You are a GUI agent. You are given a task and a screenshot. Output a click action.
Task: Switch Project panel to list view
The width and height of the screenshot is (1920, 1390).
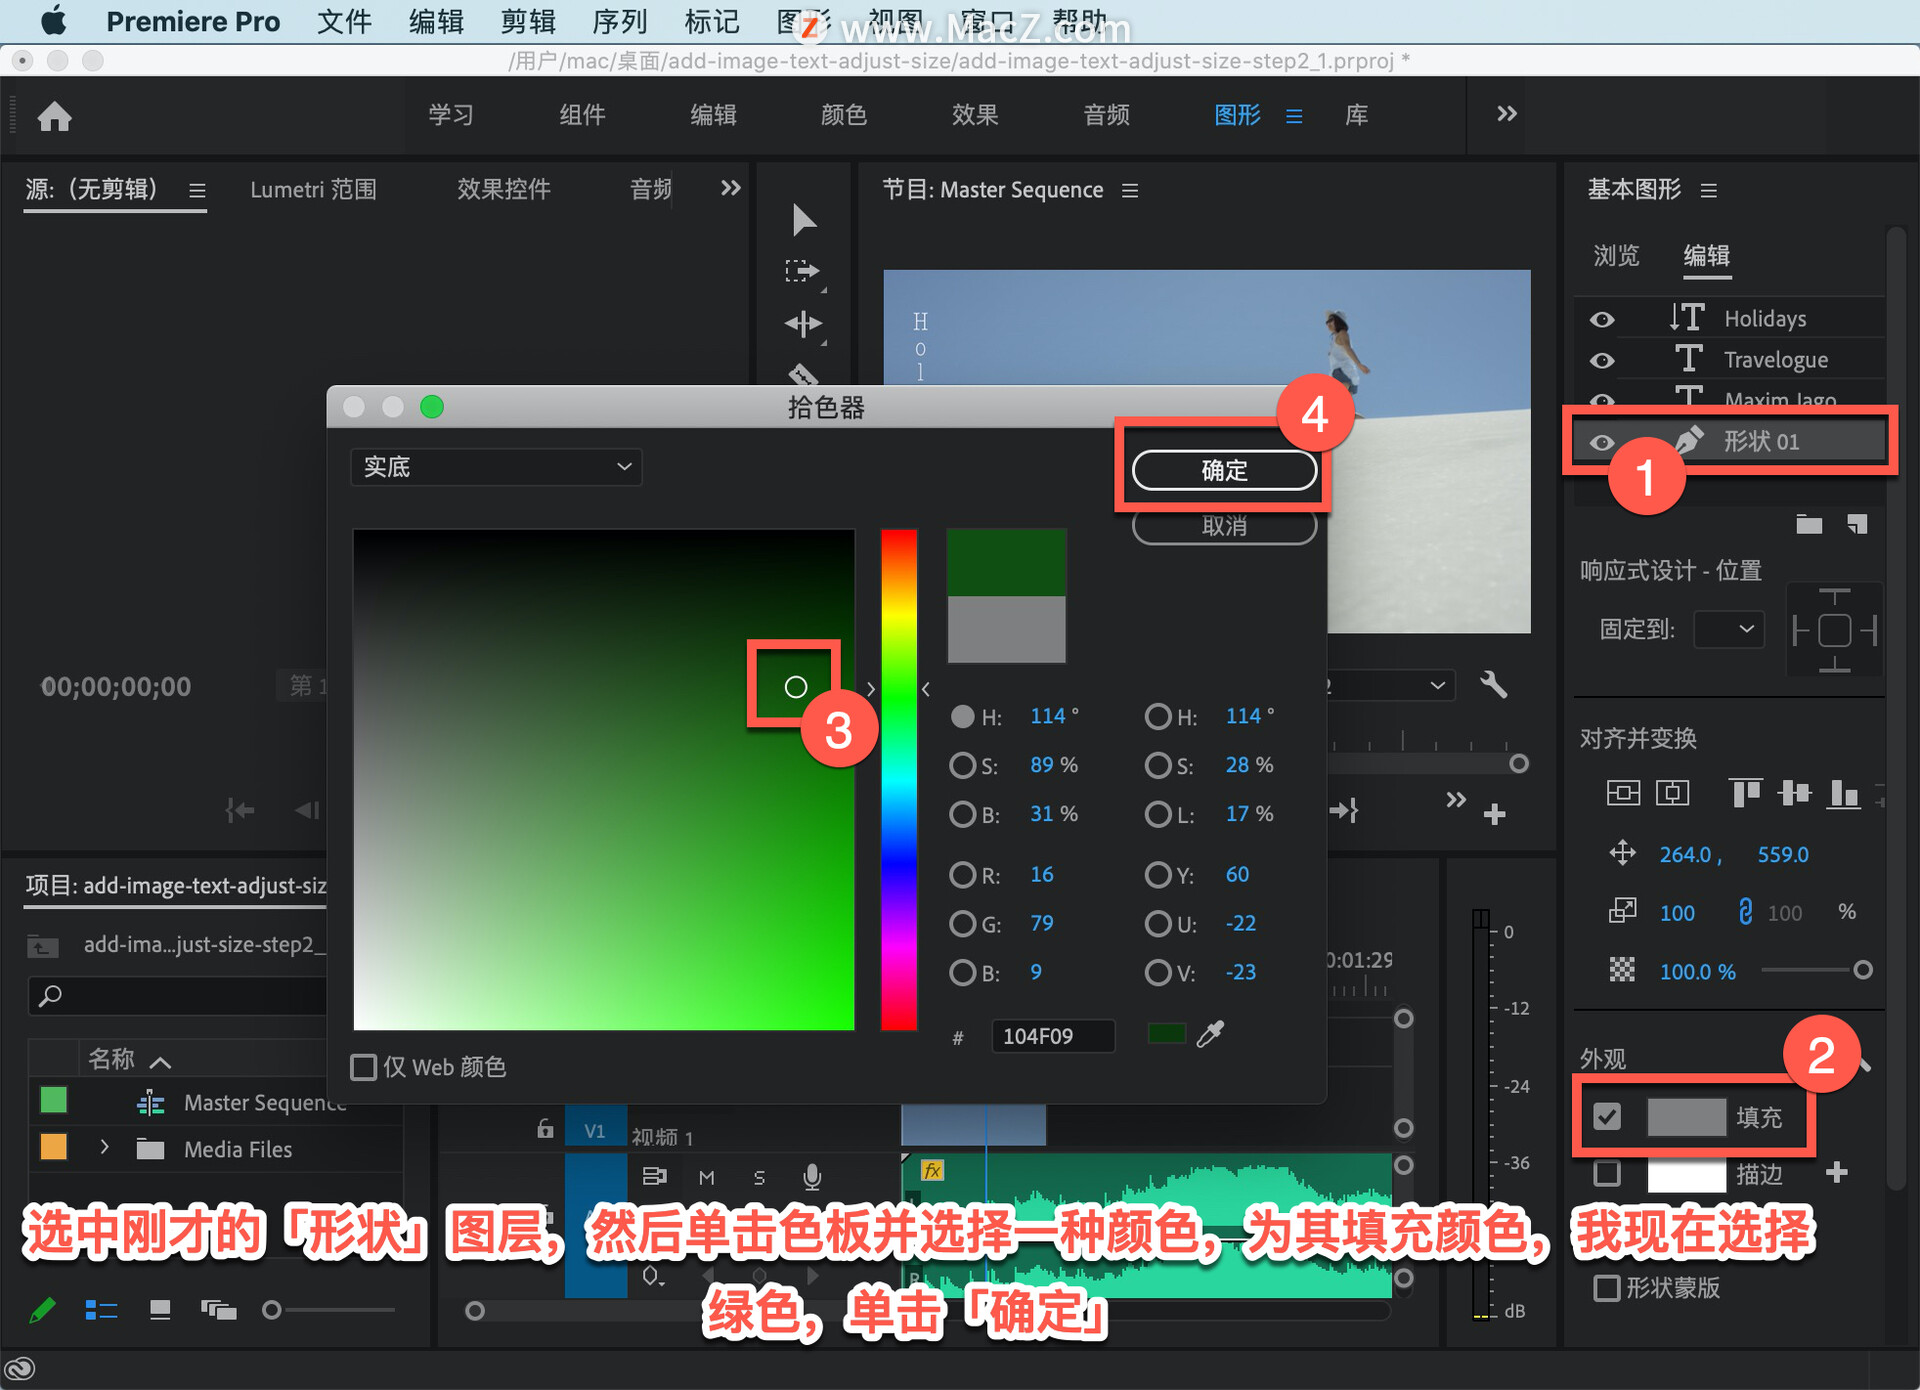pyautogui.click(x=101, y=1310)
